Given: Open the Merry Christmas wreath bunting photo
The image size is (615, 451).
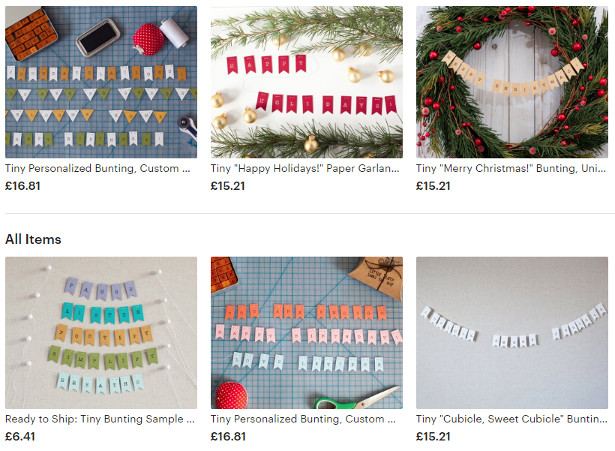Looking at the screenshot, I should click(512, 82).
